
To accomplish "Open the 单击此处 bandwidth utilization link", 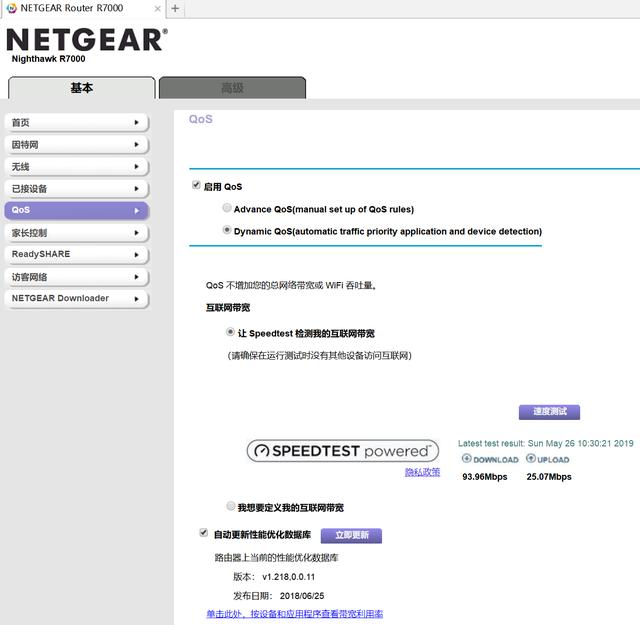I will (295, 614).
